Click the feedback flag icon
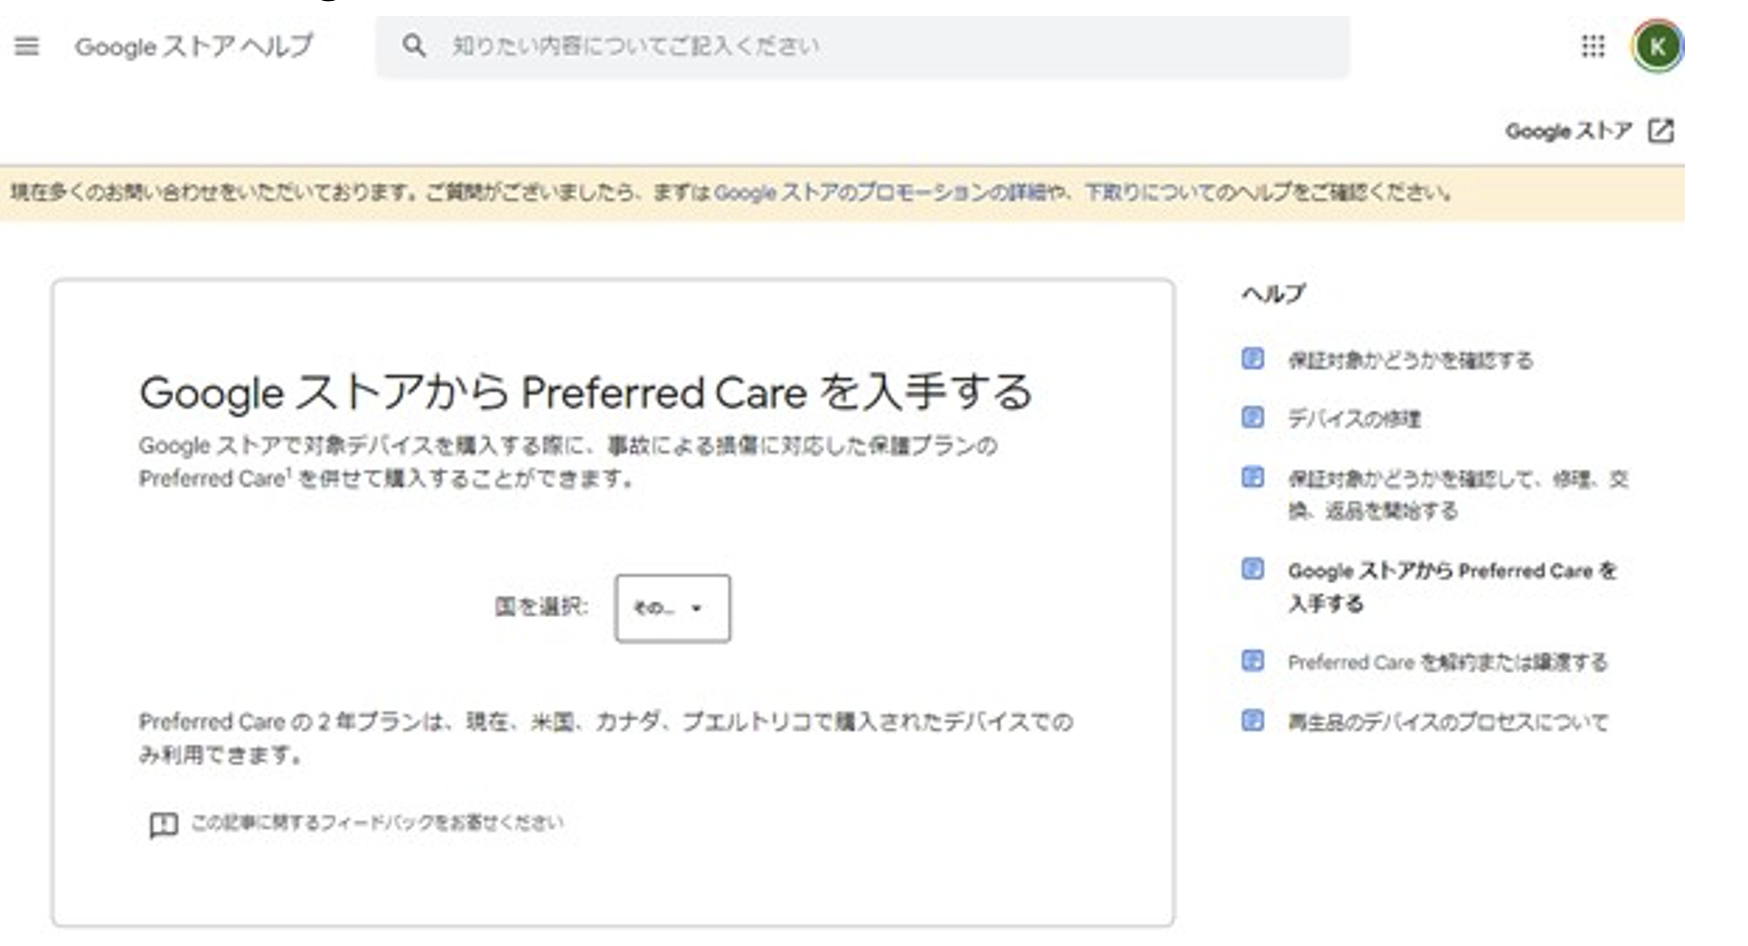Viewport: 1748px width, 946px height. pyautogui.click(x=163, y=825)
